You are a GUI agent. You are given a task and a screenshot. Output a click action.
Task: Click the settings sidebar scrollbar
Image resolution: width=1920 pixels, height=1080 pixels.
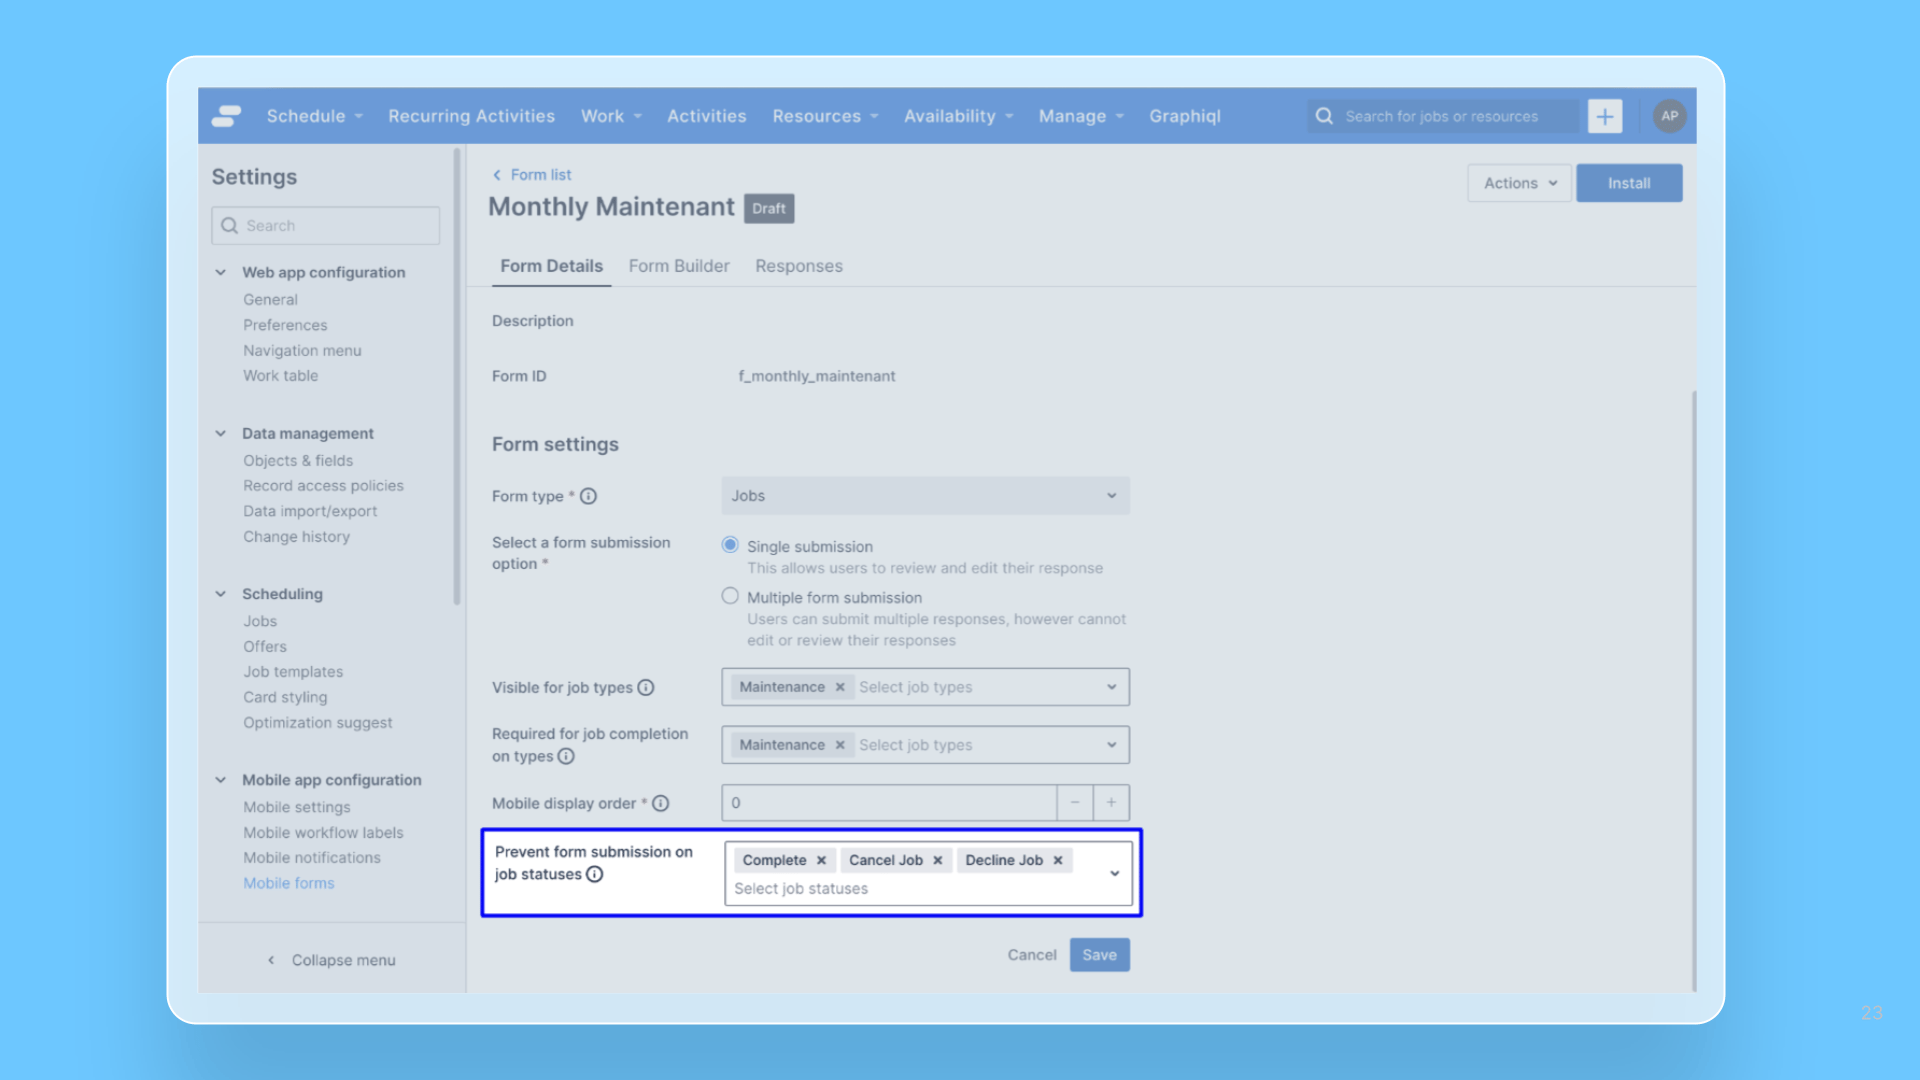(457, 375)
